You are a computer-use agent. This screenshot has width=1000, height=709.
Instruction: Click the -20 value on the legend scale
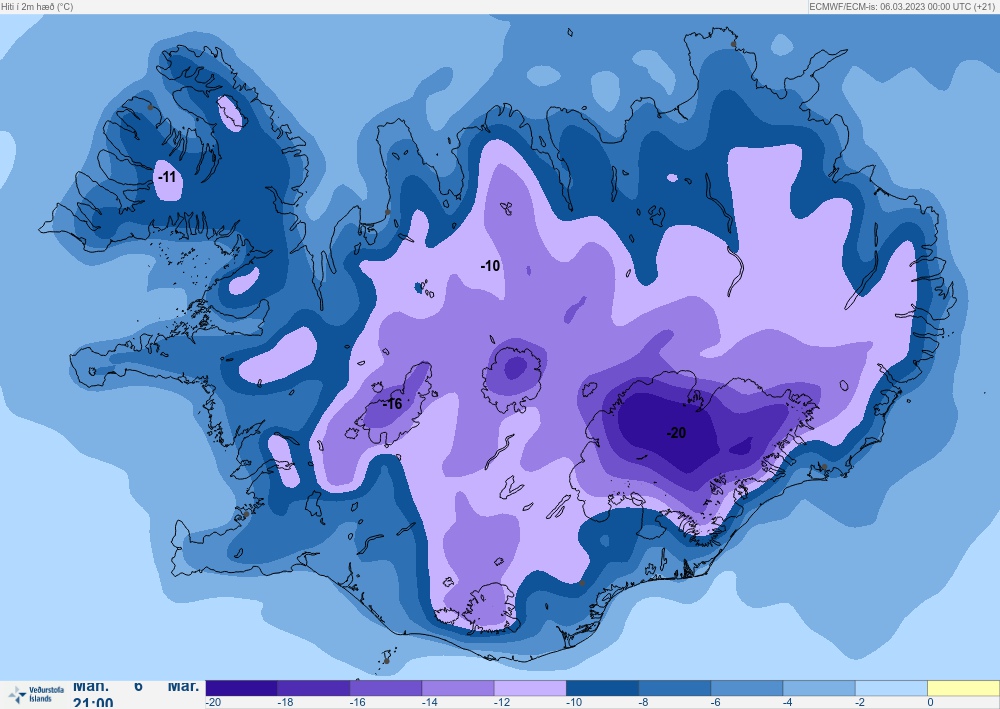pos(213,703)
